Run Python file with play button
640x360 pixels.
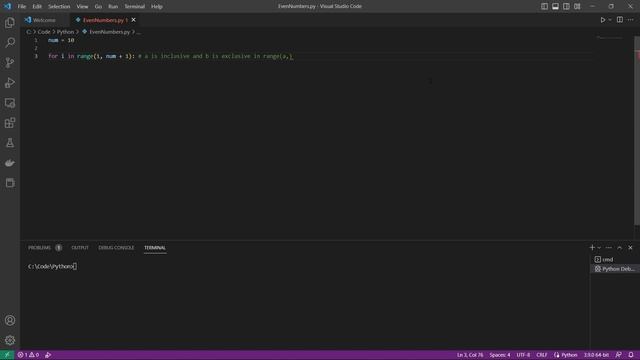[602, 20]
